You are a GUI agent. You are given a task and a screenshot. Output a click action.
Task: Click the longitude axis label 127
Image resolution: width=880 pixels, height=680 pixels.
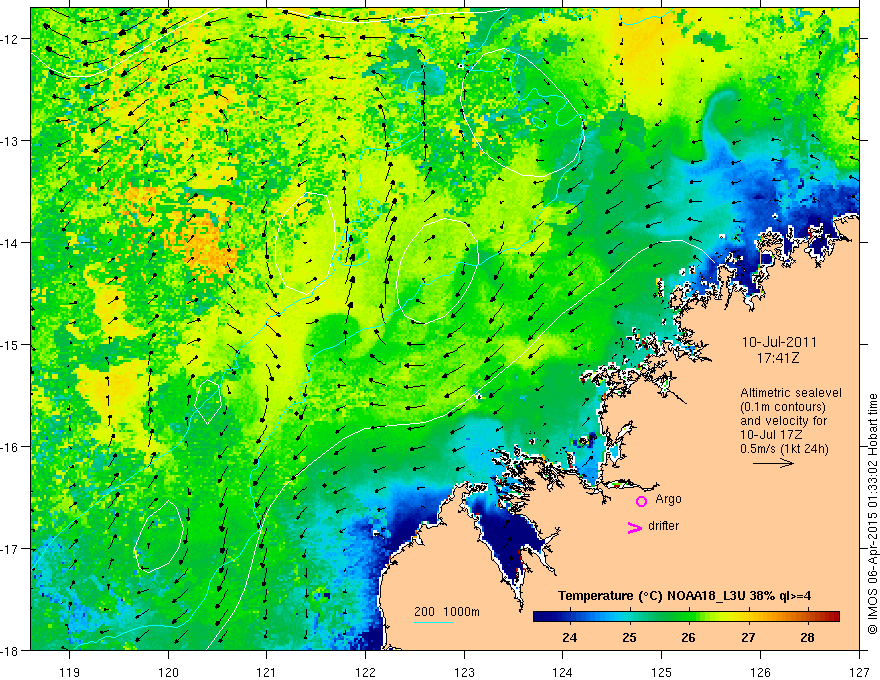point(859,672)
